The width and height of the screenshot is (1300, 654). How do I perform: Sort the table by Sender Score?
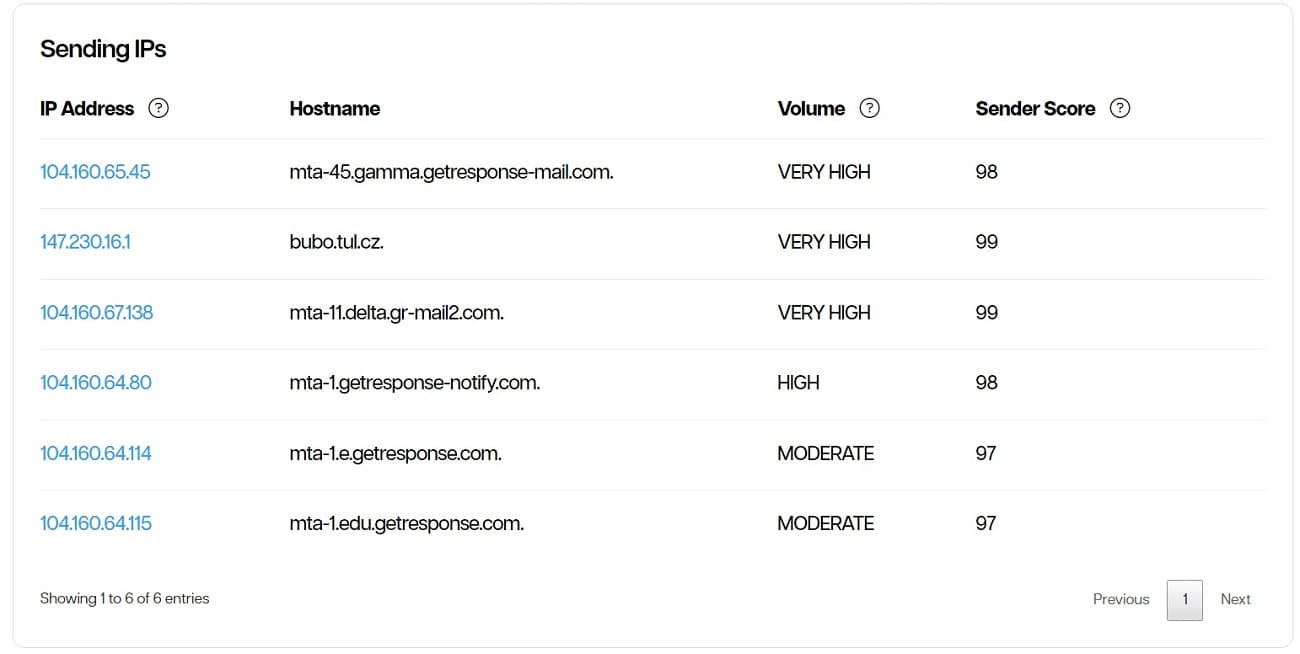coord(1035,108)
